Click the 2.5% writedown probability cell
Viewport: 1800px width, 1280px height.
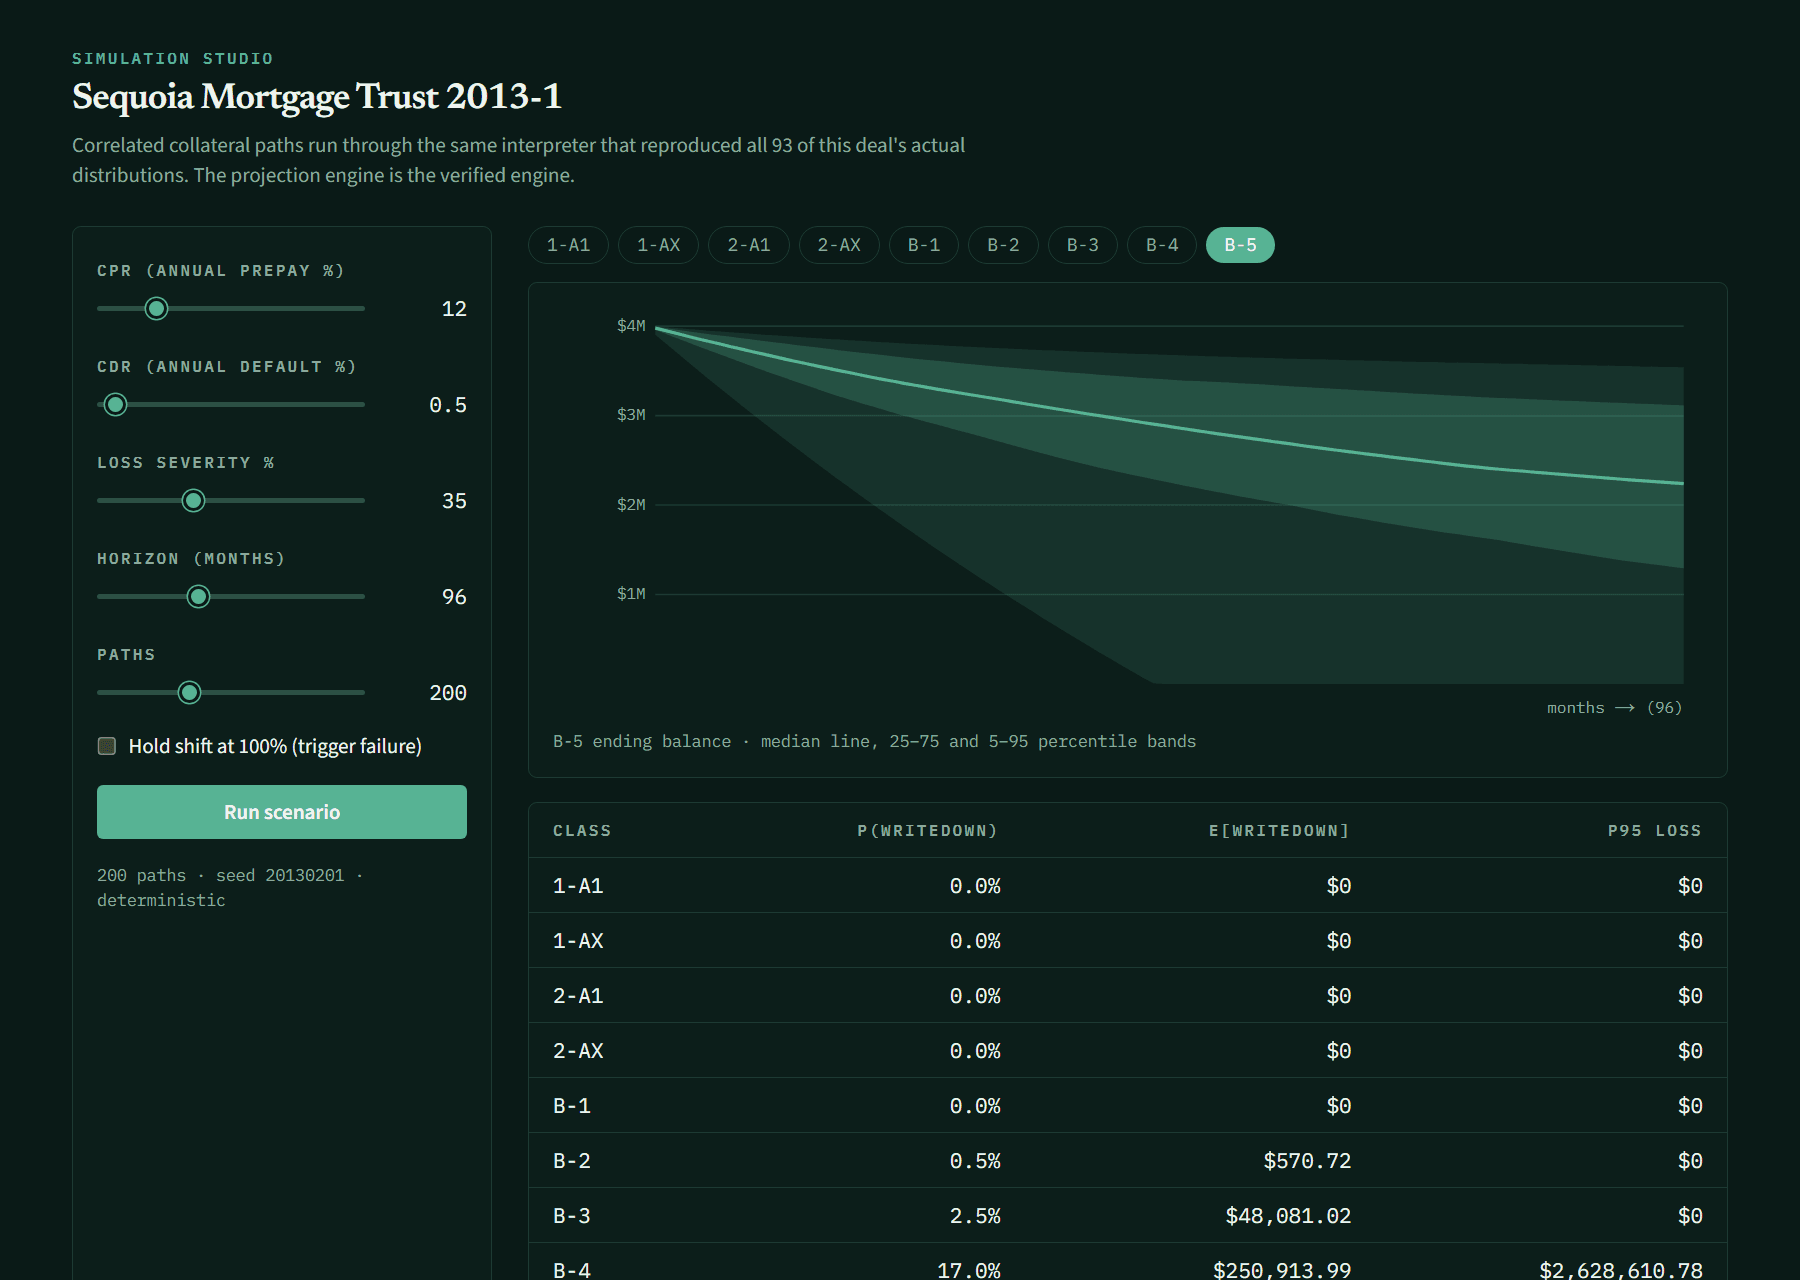coord(975,1216)
